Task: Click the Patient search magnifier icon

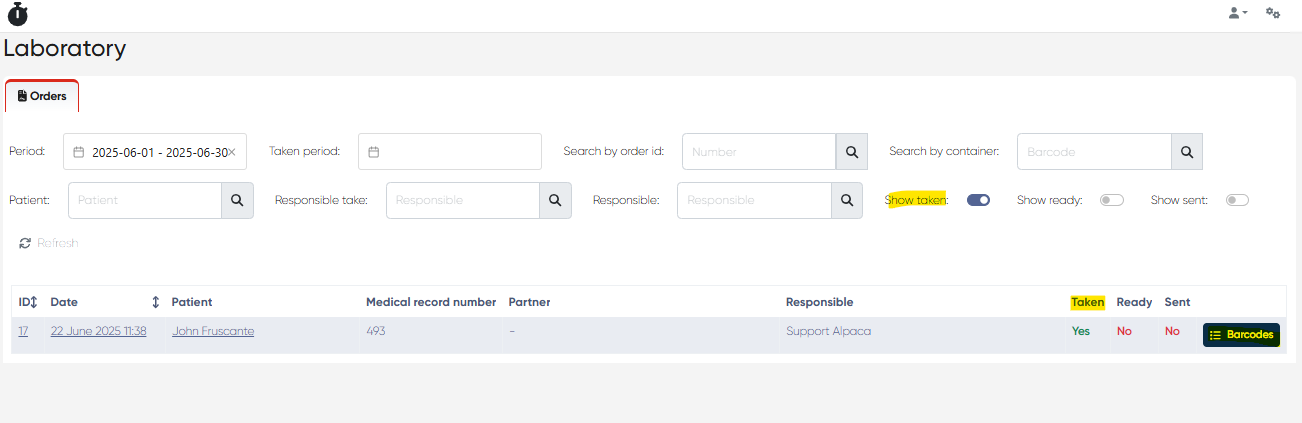Action: point(237,200)
